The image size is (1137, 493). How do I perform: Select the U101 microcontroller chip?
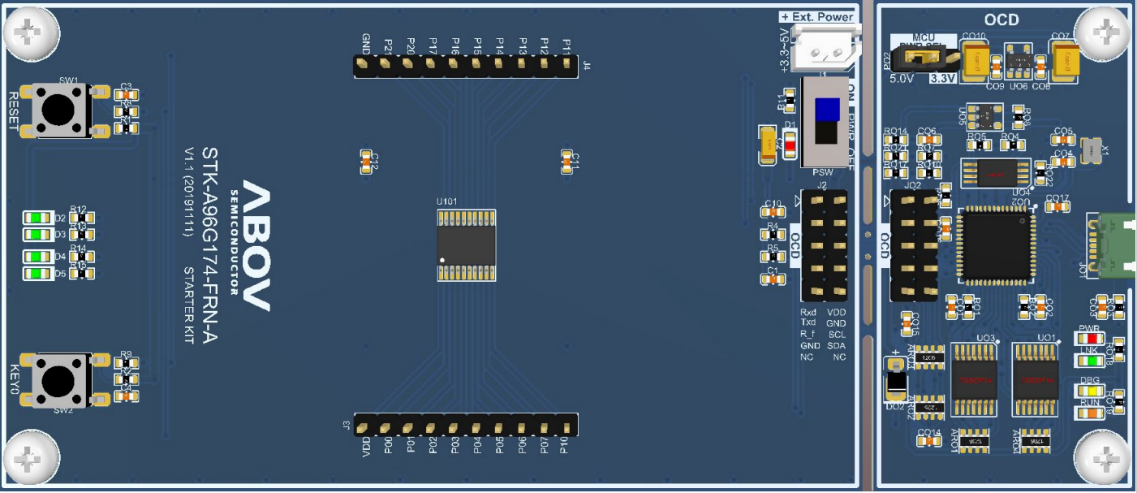pyautogui.click(x=466, y=246)
